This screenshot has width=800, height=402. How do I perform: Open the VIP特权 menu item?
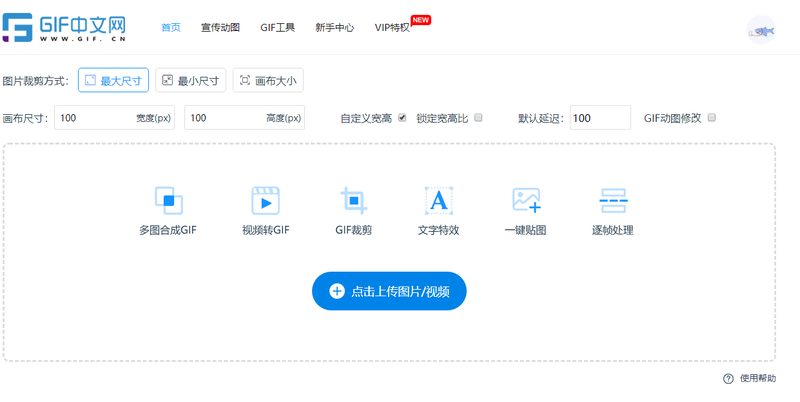tap(392, 28)
